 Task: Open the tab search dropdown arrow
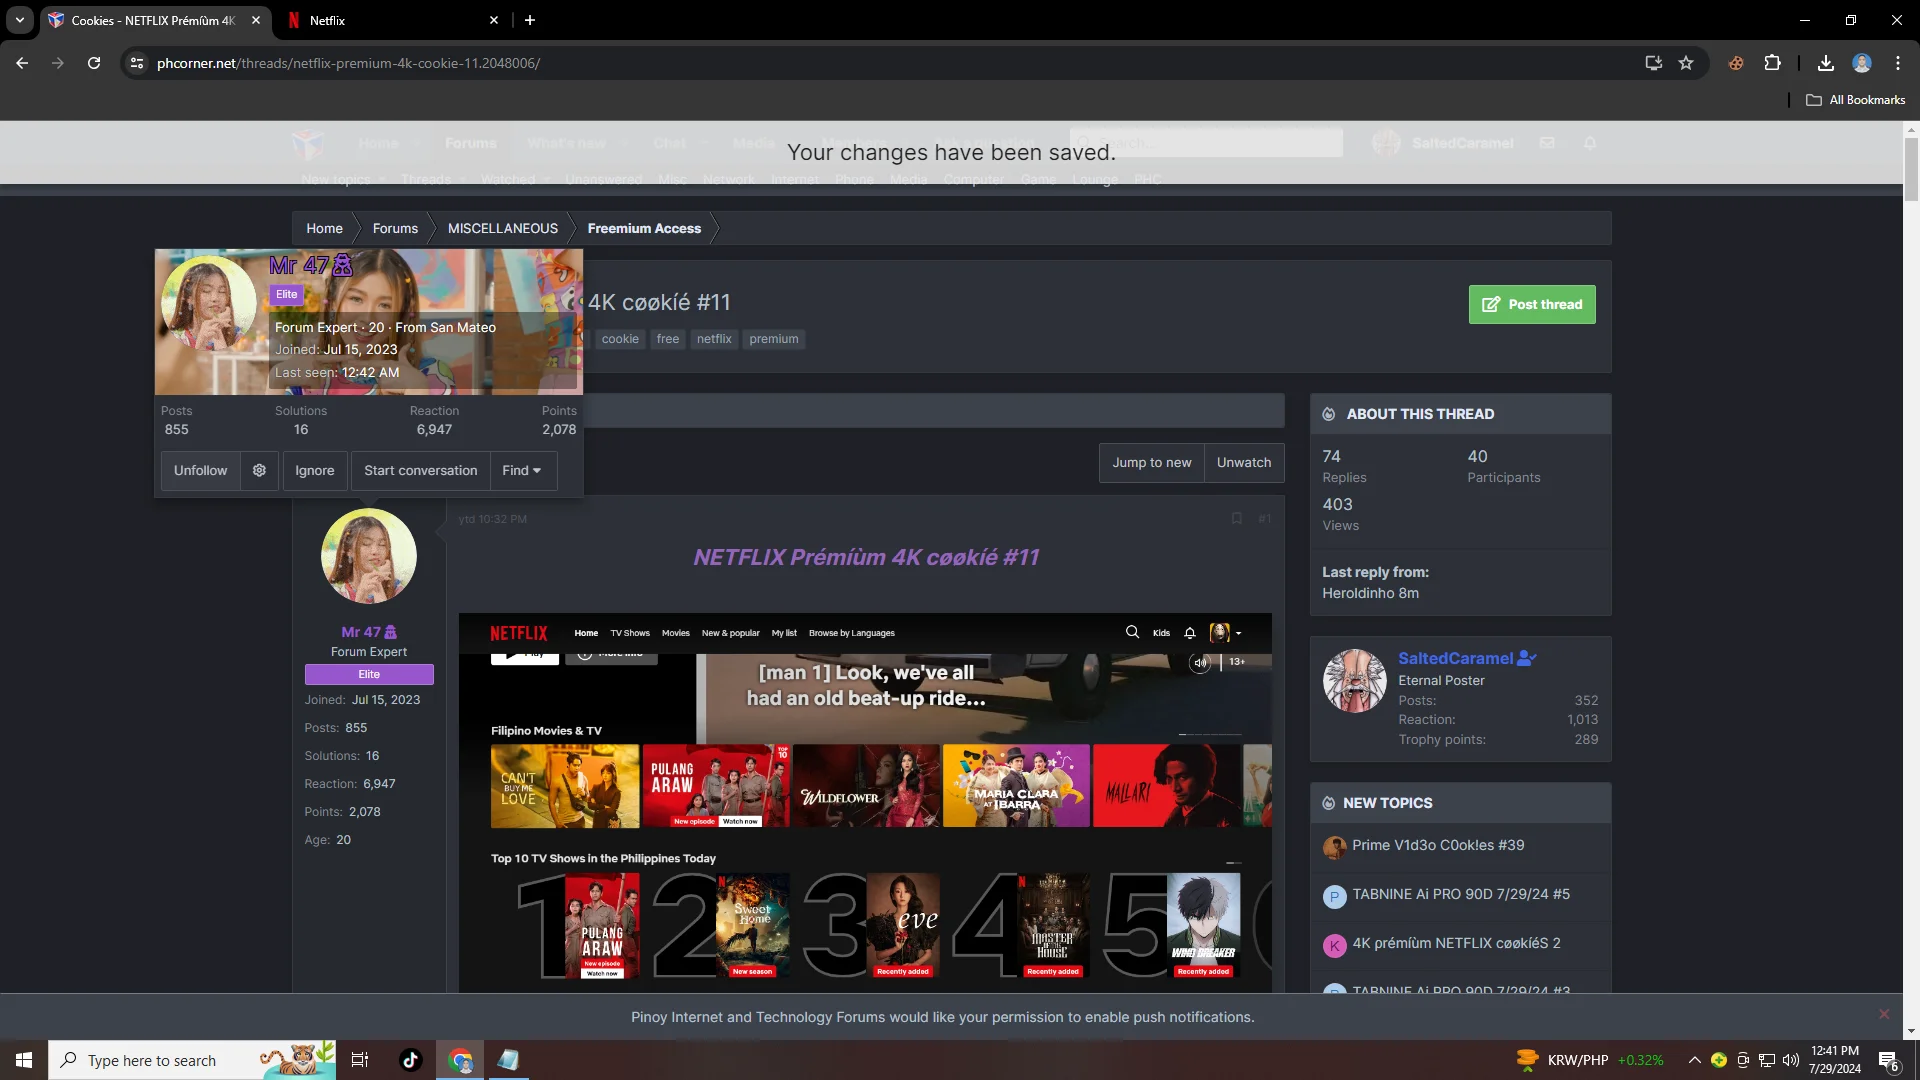click(20, 20)
